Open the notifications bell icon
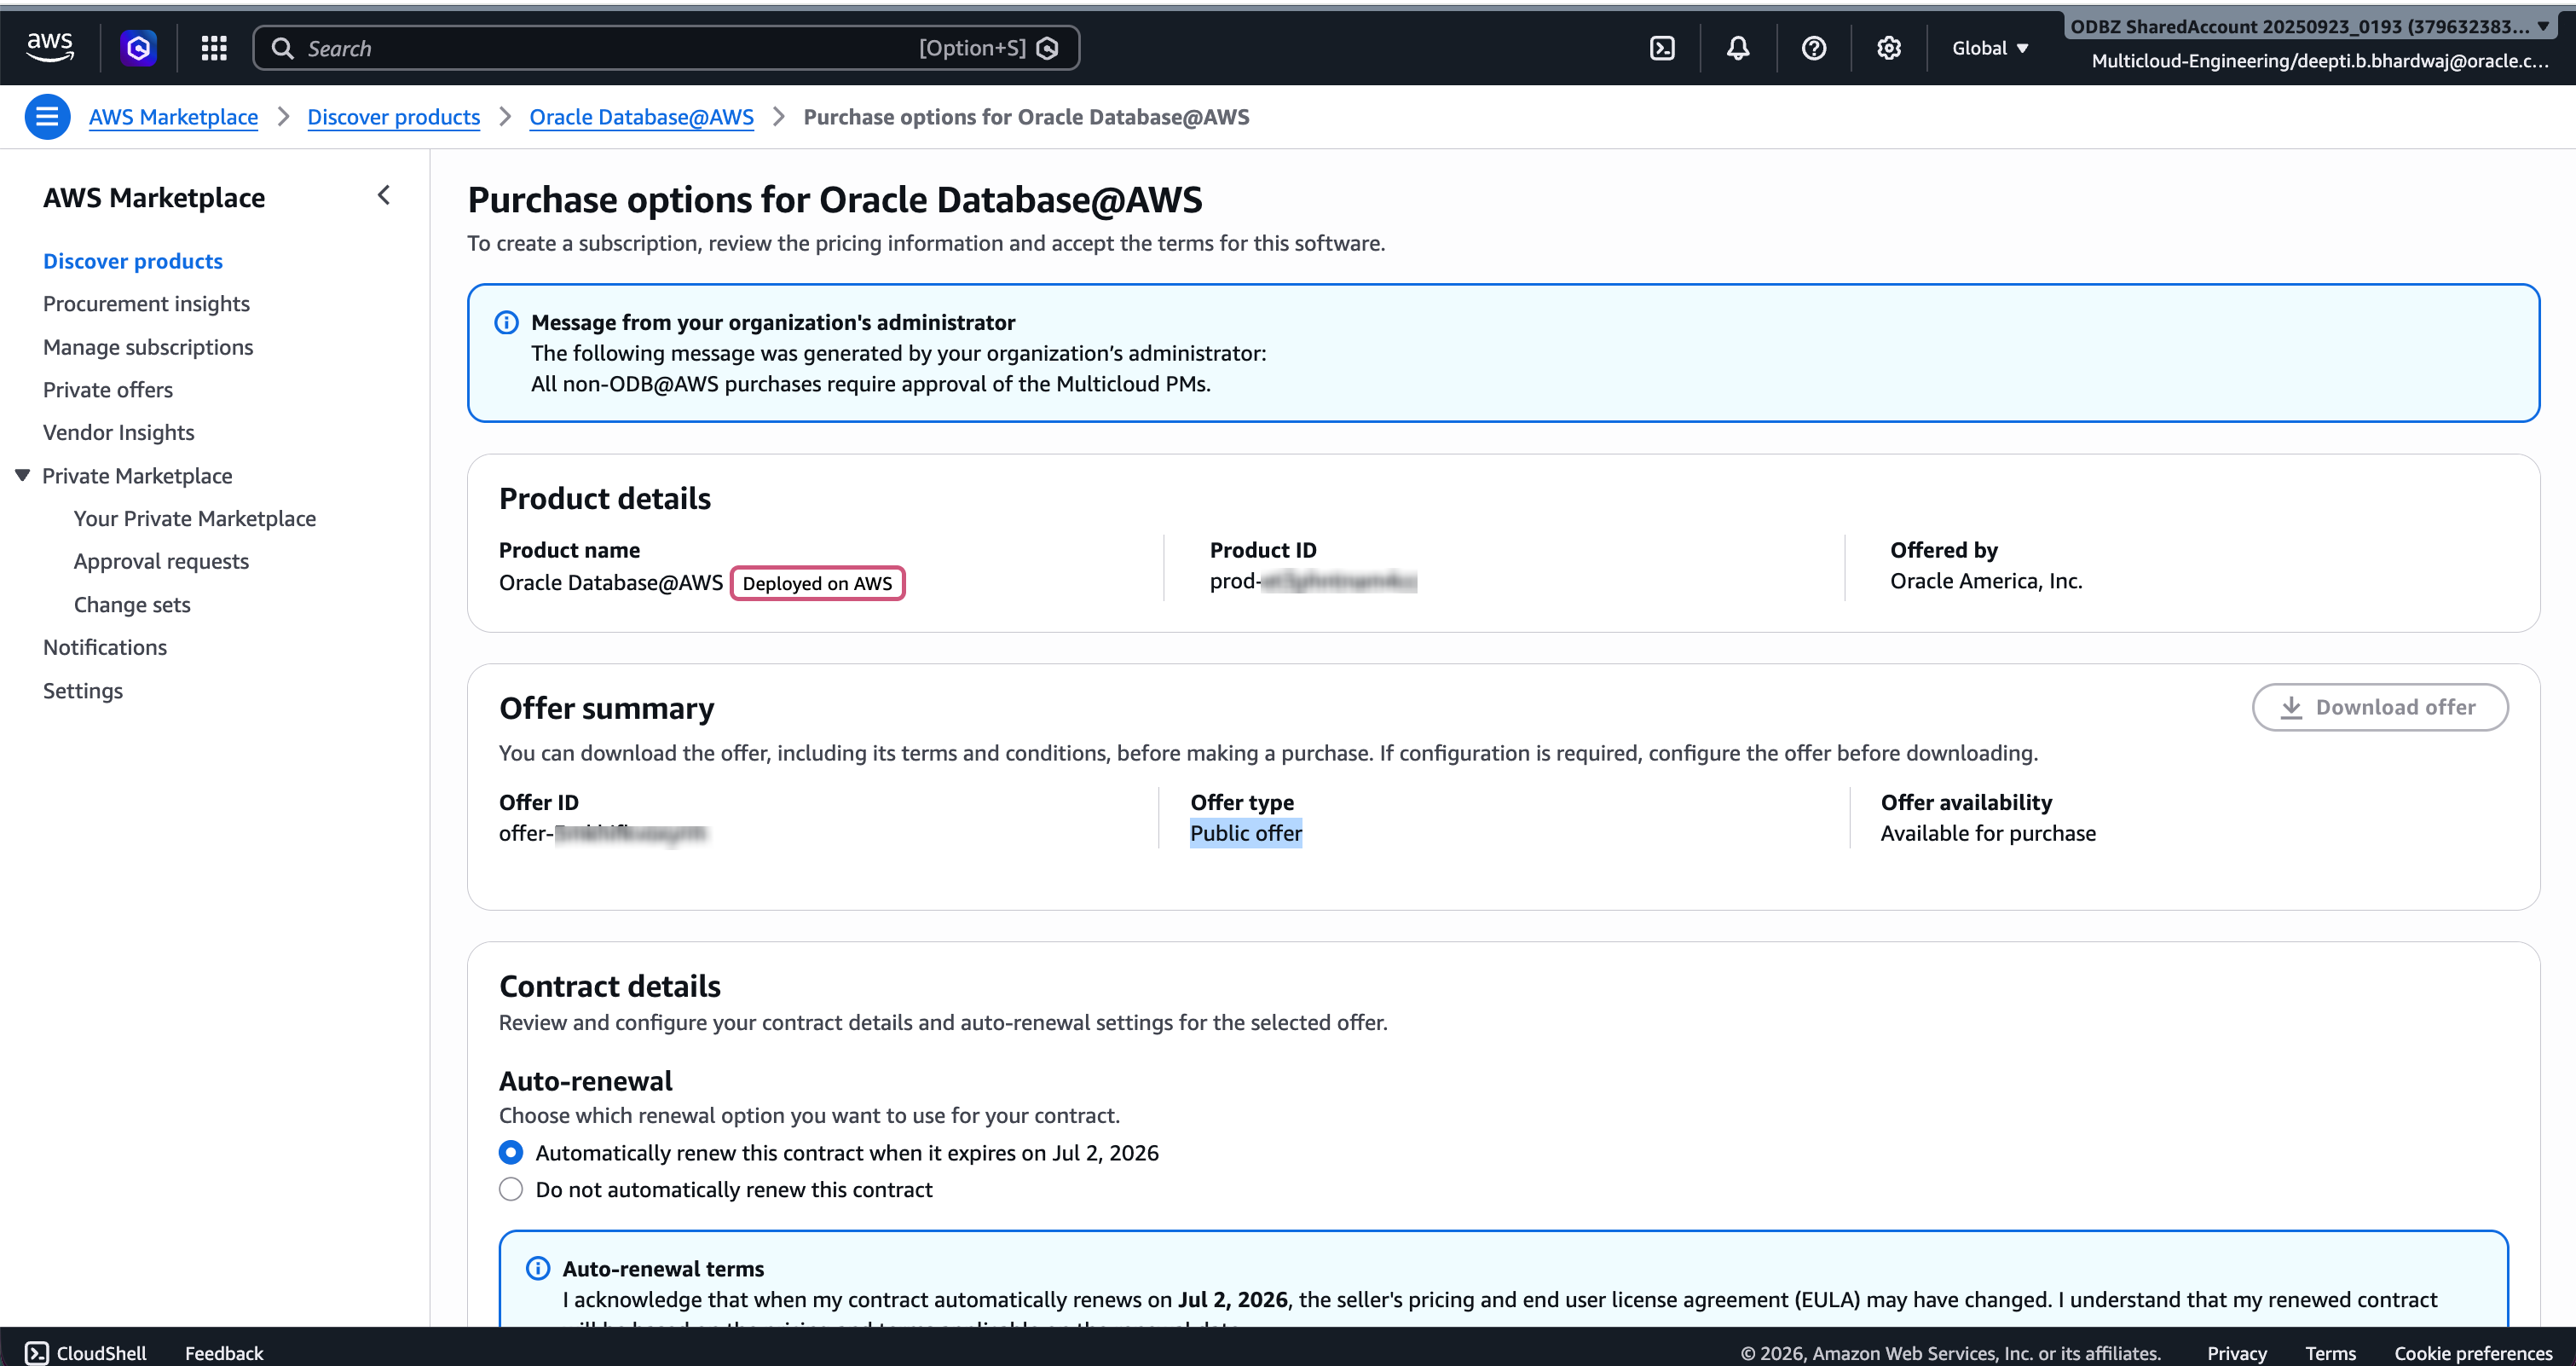This screenshot has height=1366, width=2576. point(1738,48)
